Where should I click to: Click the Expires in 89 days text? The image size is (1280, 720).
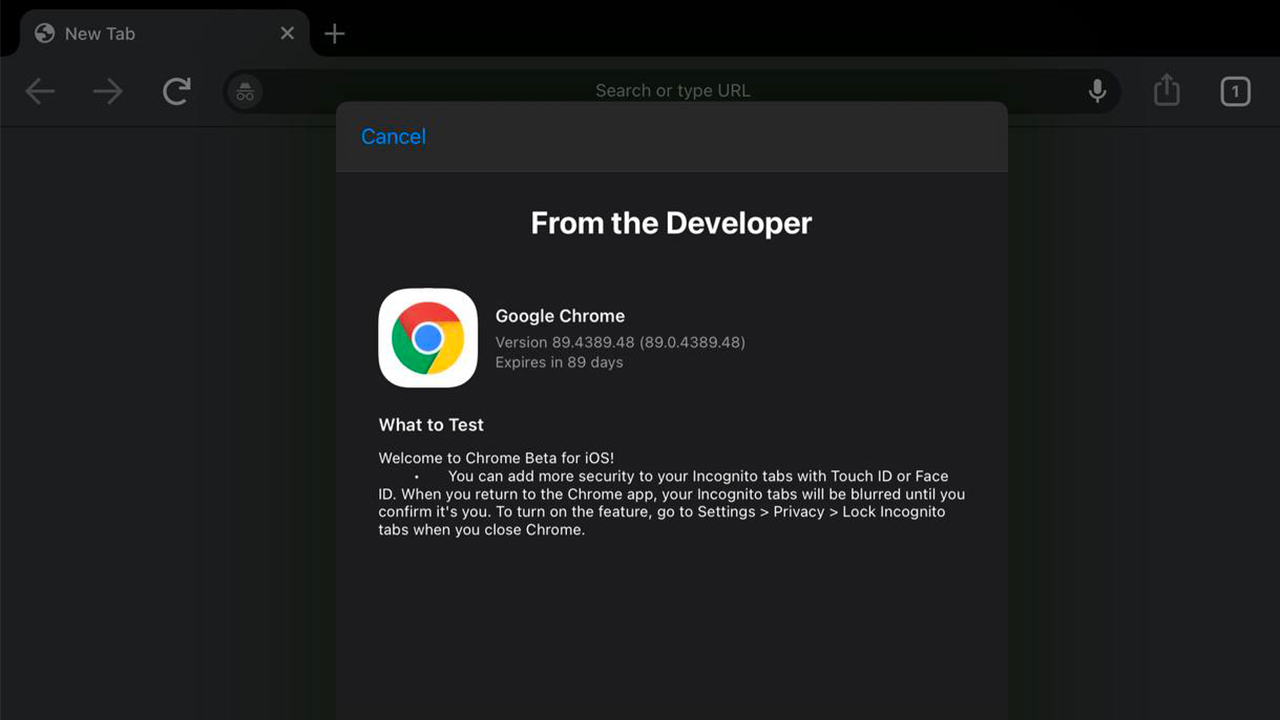(559, 362)
